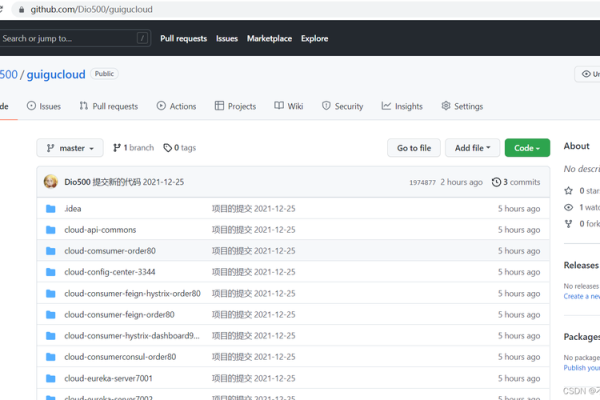
Task: Click Pull requests in top navigation bar
Action: pyautogui.click(x=184, y=39)
